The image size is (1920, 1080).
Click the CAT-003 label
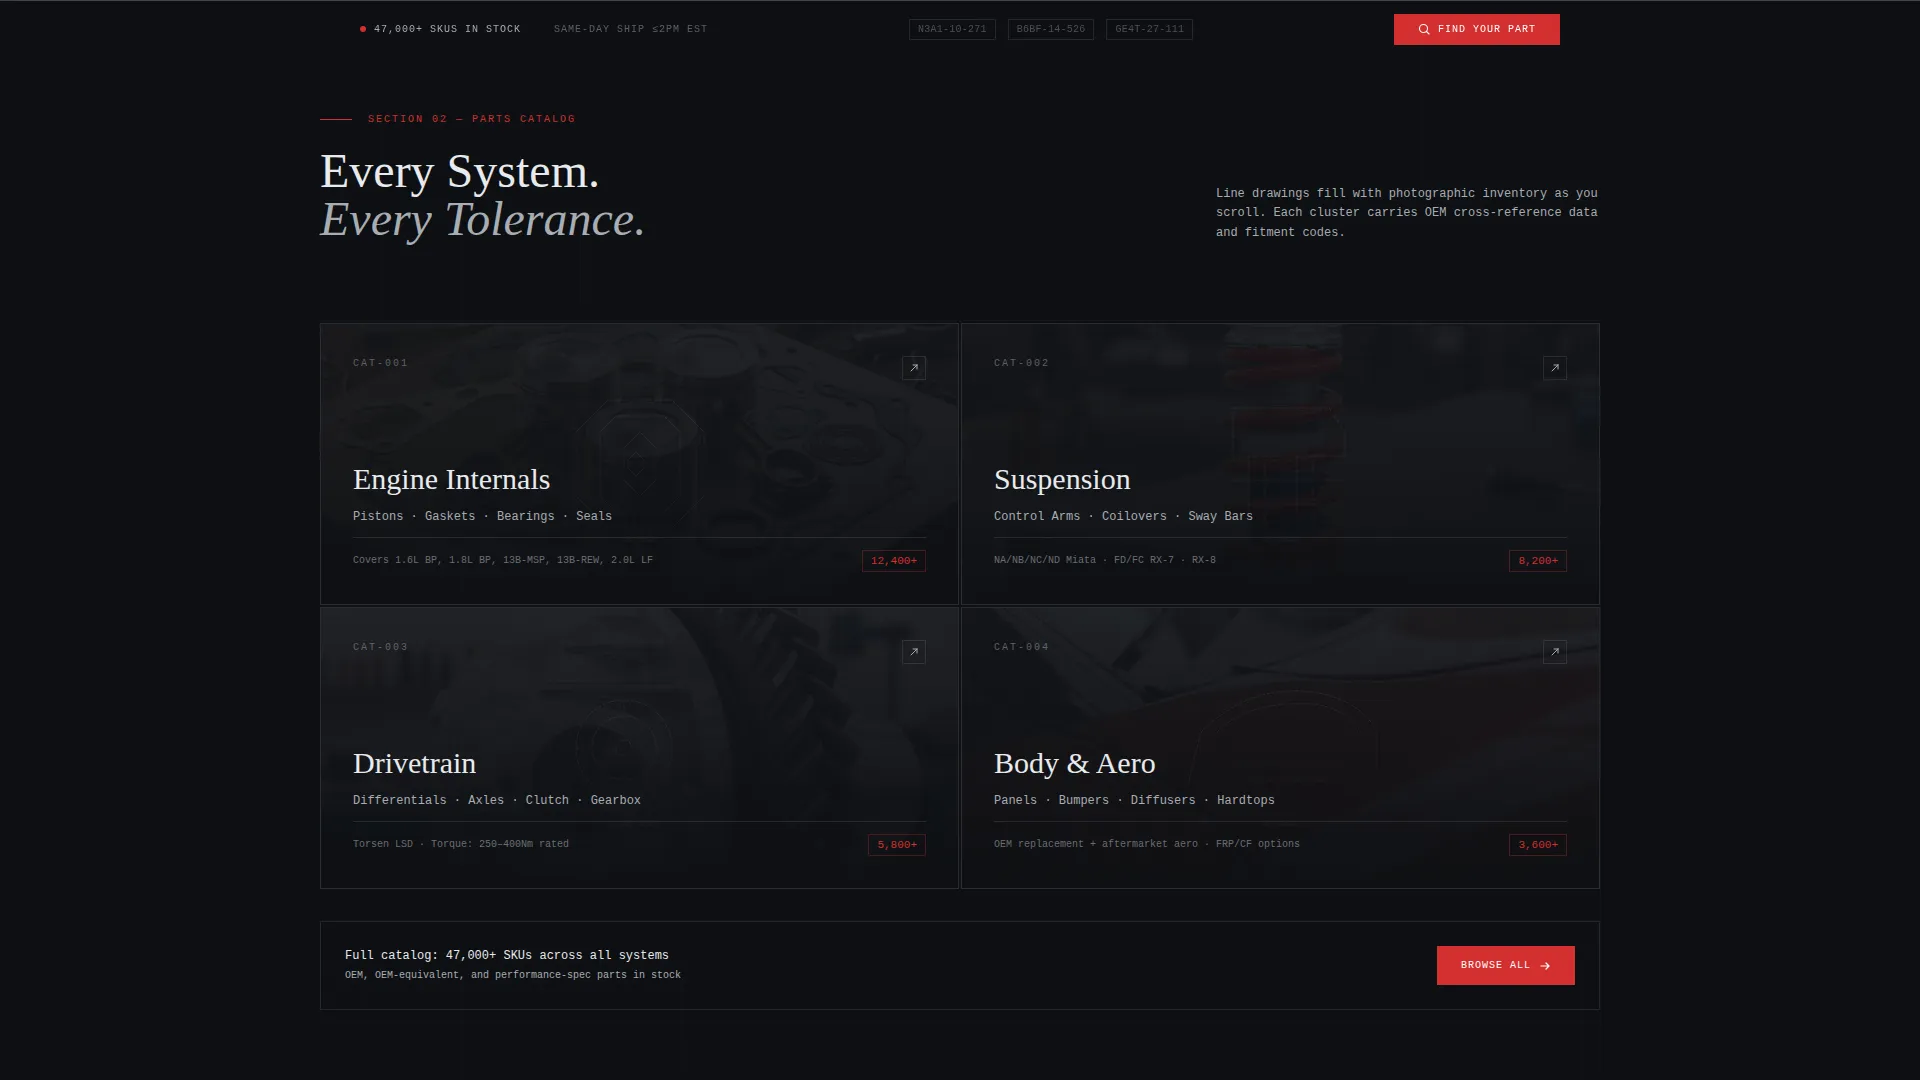380,647
